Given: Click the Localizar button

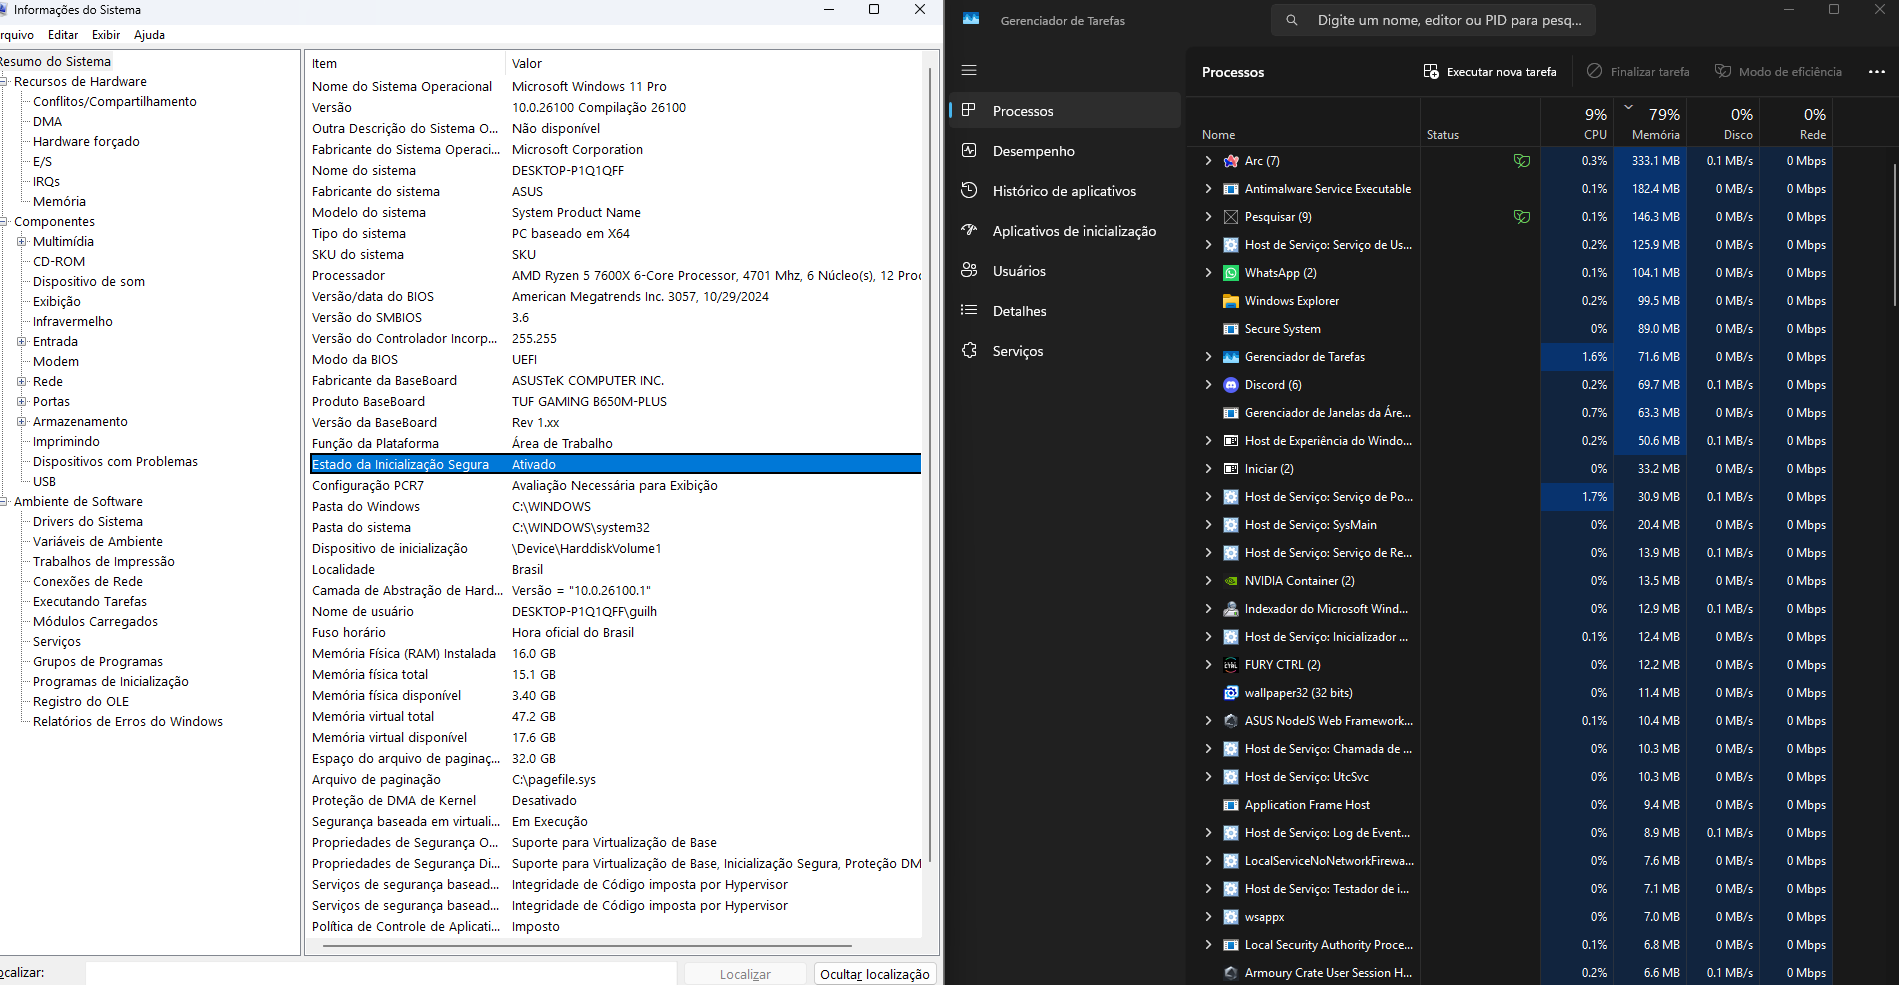Looking at the screenshot, I should pos(745,974).
